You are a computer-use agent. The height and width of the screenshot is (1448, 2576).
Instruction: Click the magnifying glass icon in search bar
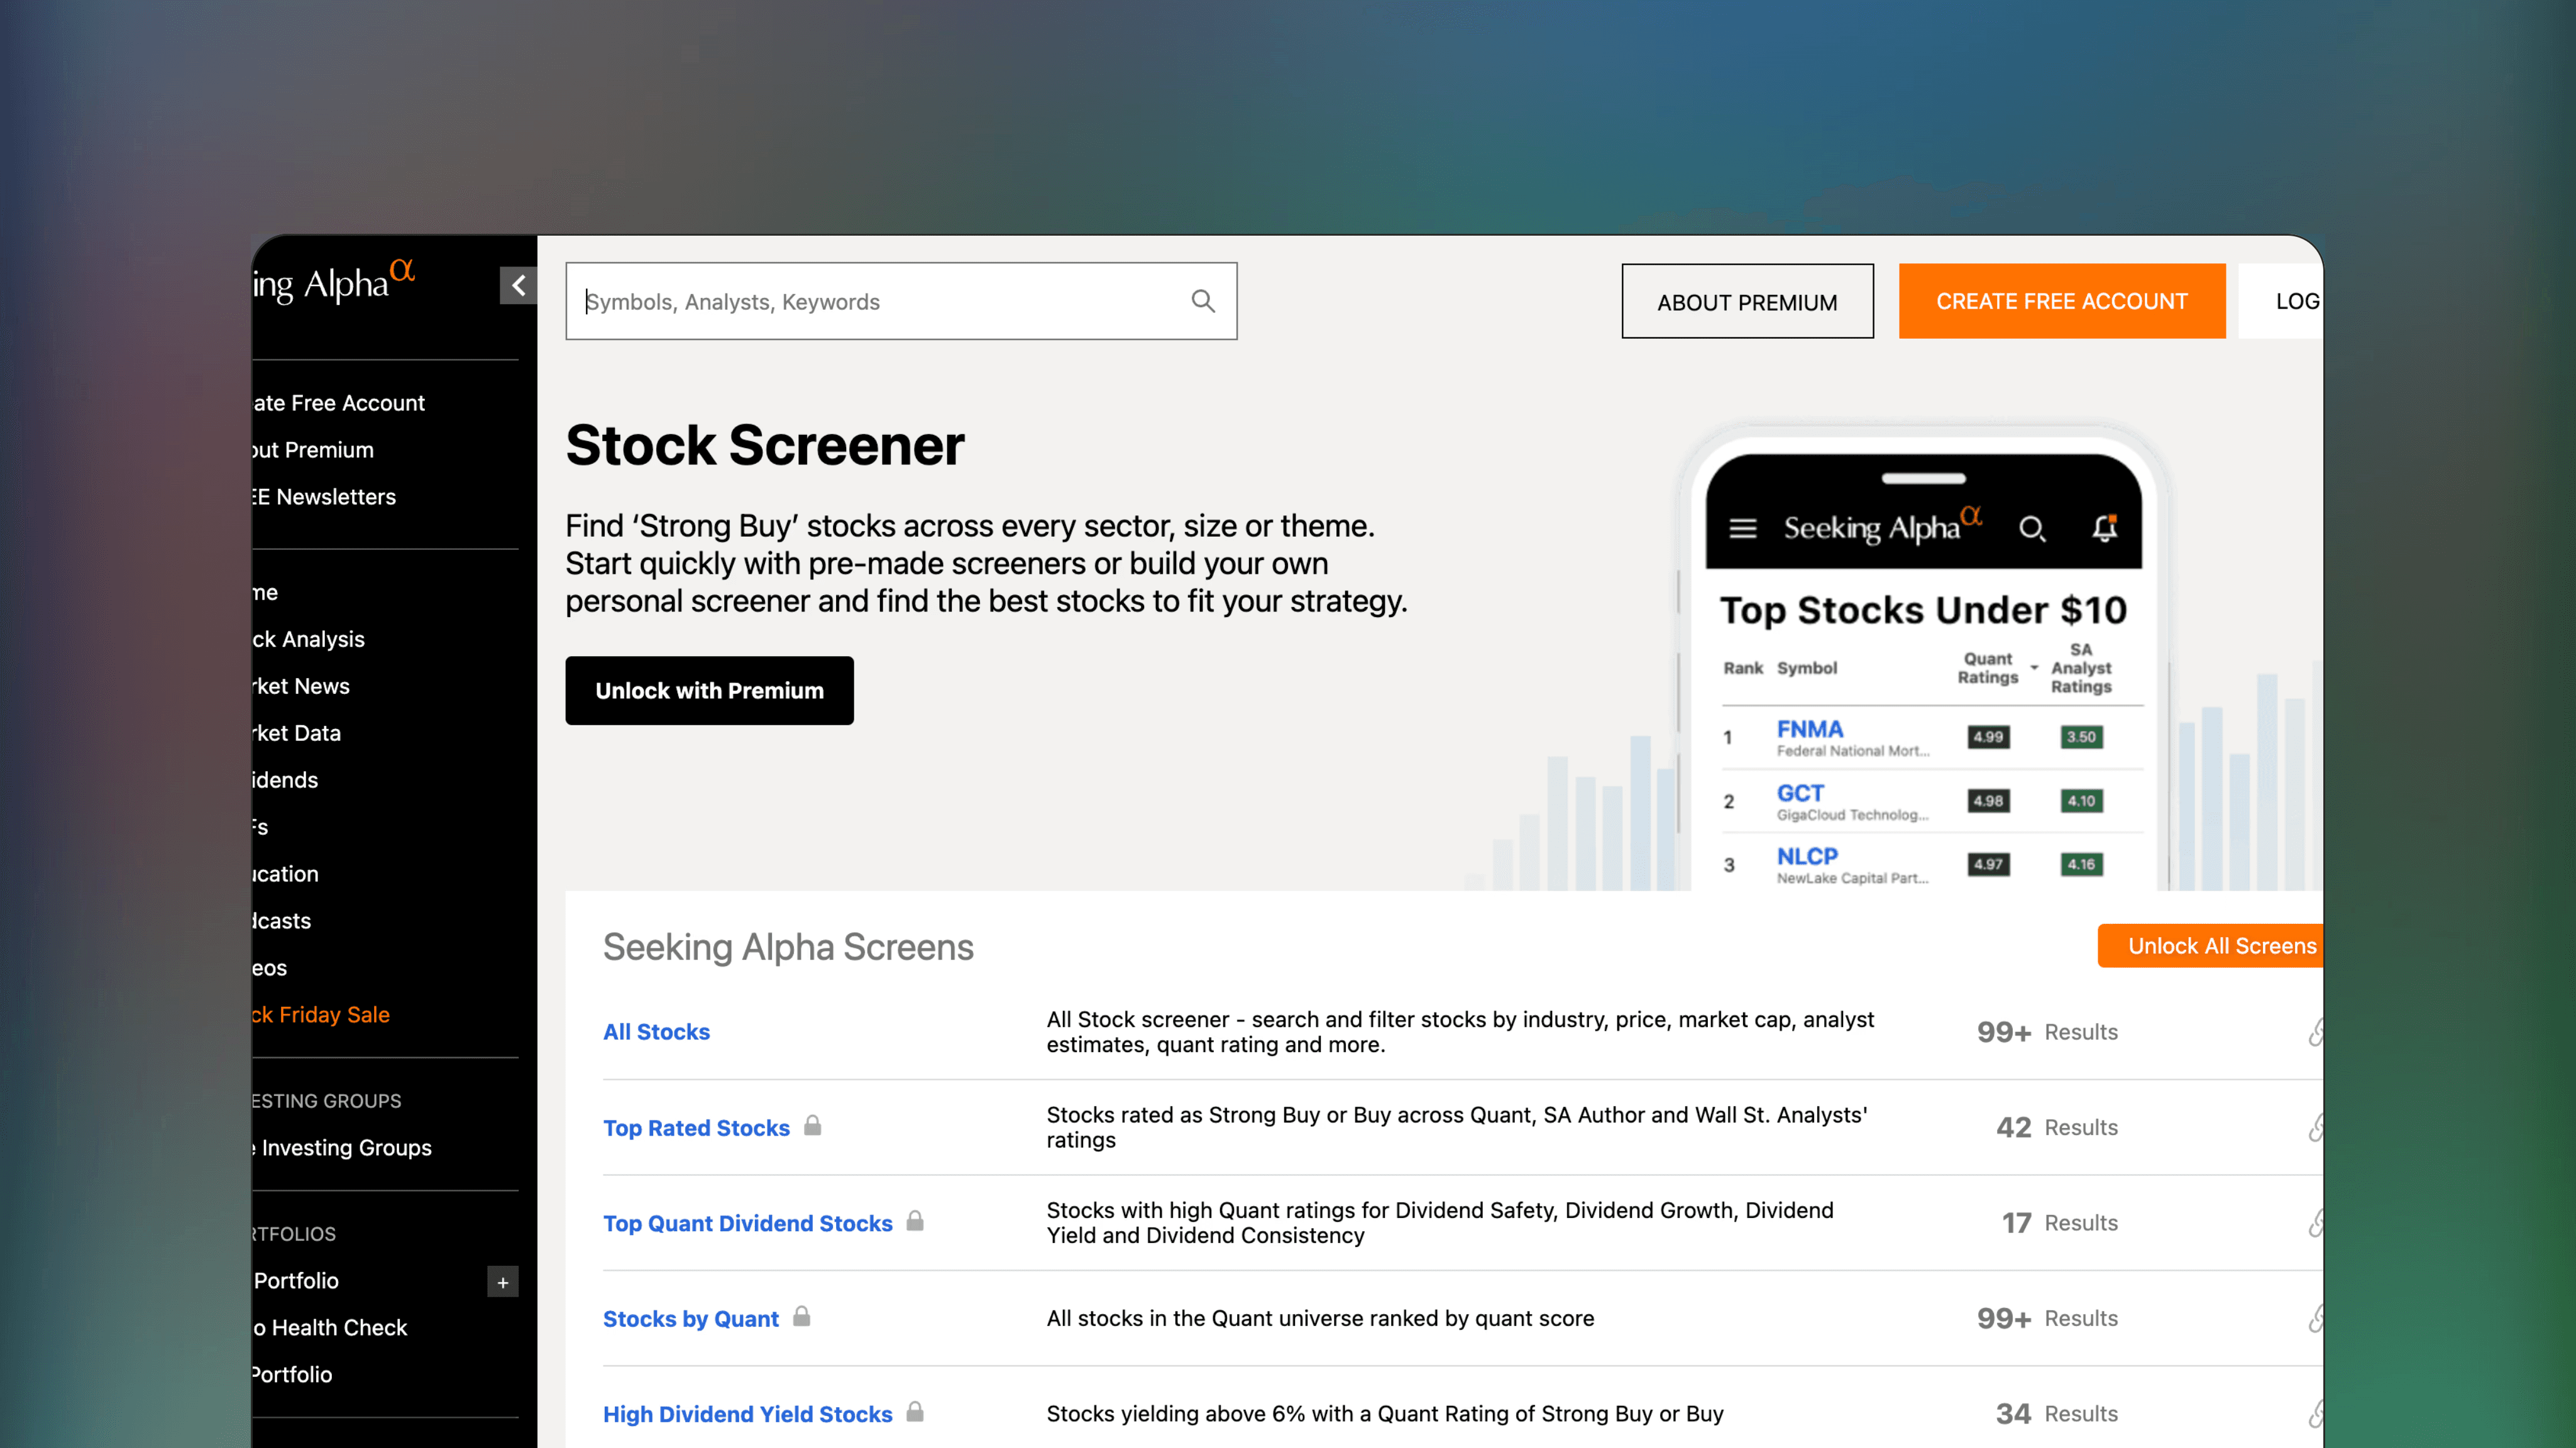1203,300
